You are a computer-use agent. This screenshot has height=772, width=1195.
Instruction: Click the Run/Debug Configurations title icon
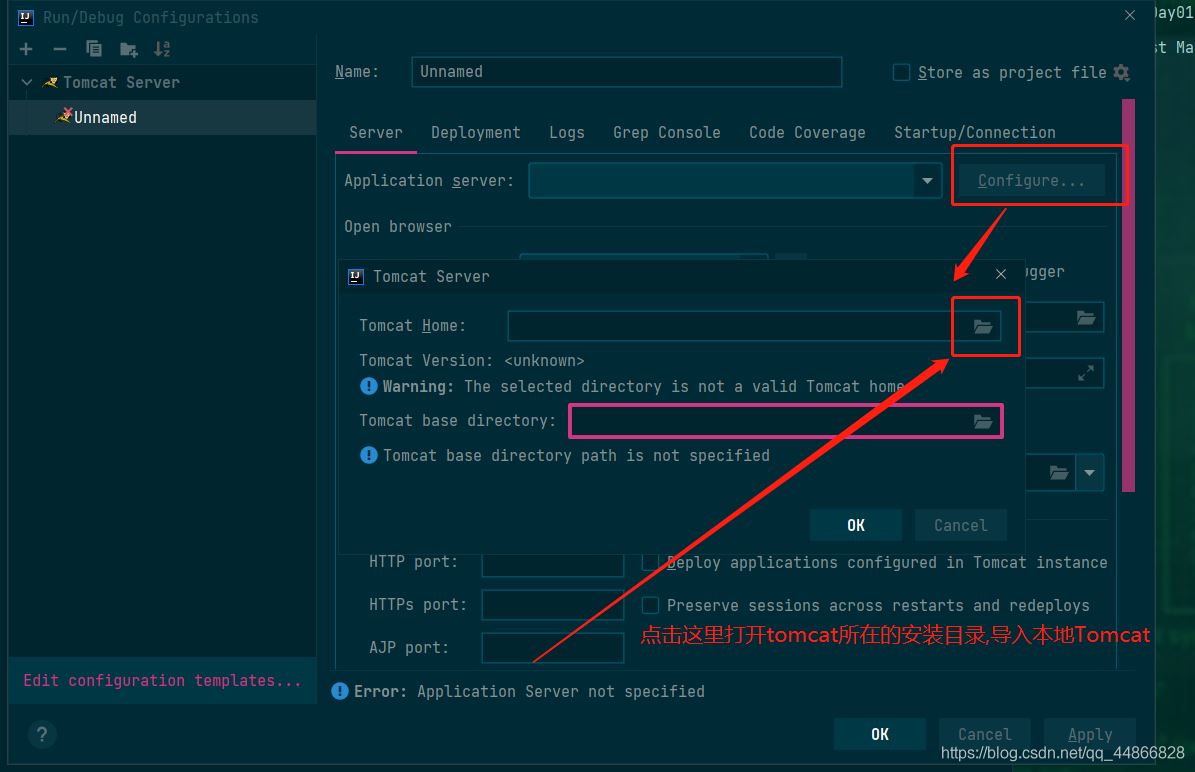click(26, 17)
